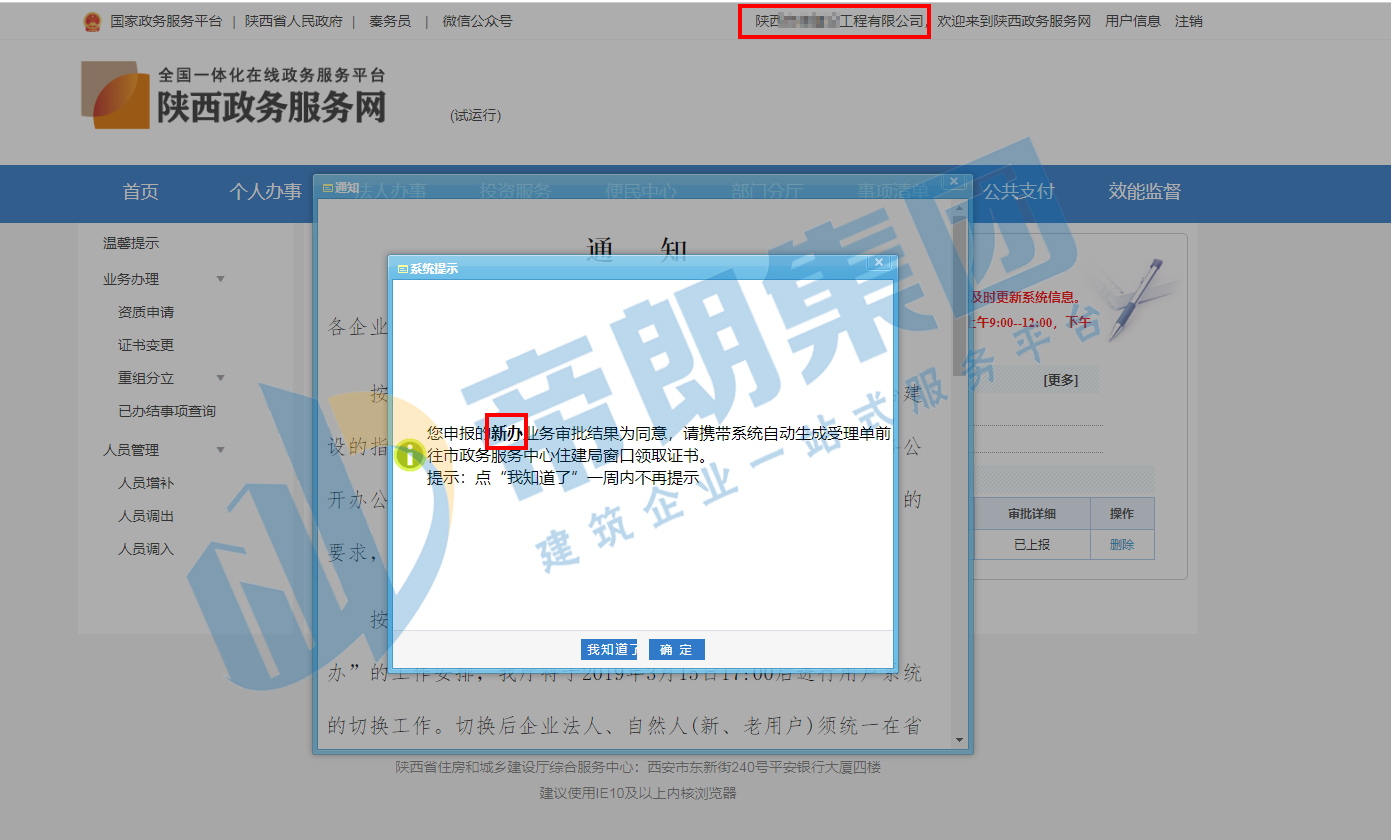Open 国家政务服务平台 link
The height and width of the screenshot is (840, 1391).
point(166,21)
